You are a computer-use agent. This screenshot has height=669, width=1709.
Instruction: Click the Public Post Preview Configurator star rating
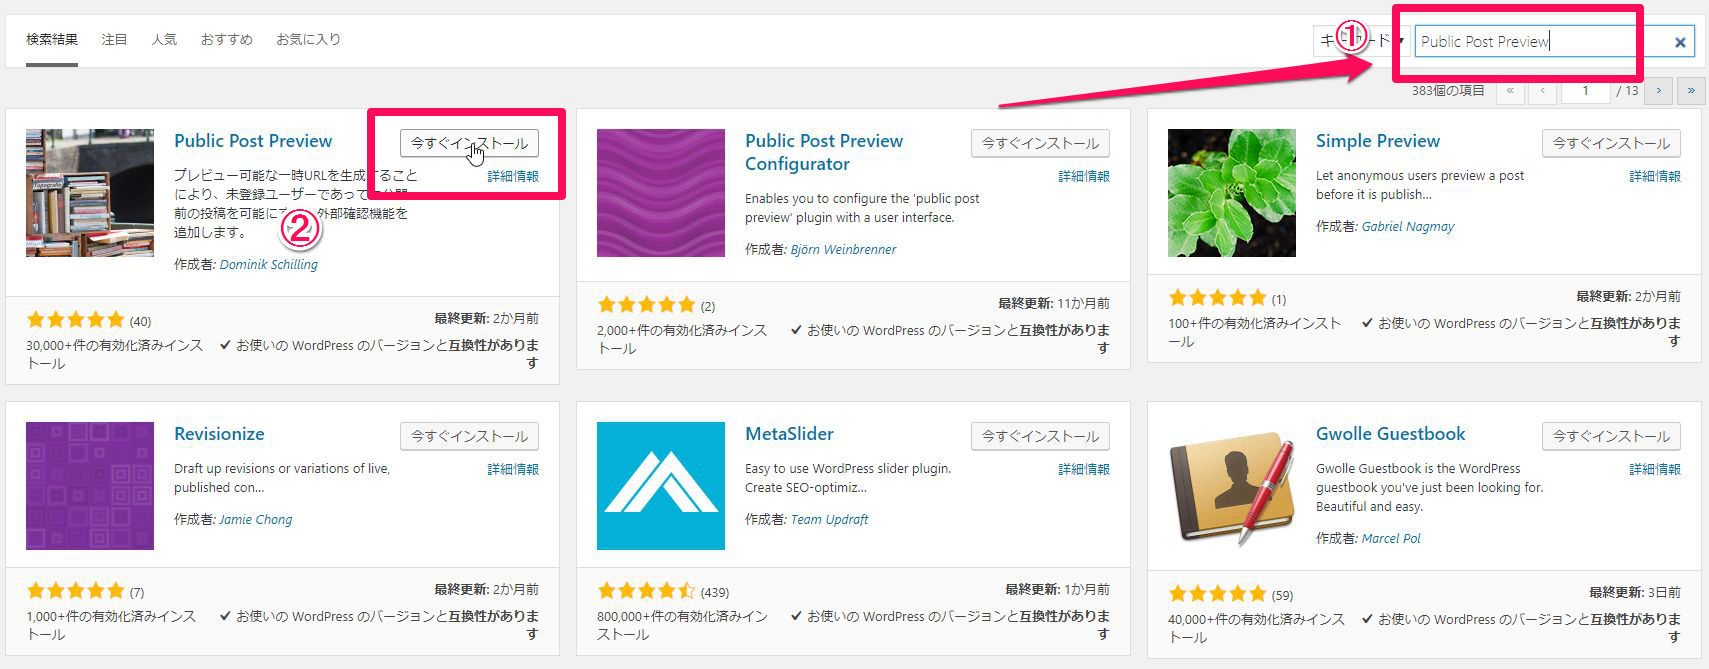point(647,305)
